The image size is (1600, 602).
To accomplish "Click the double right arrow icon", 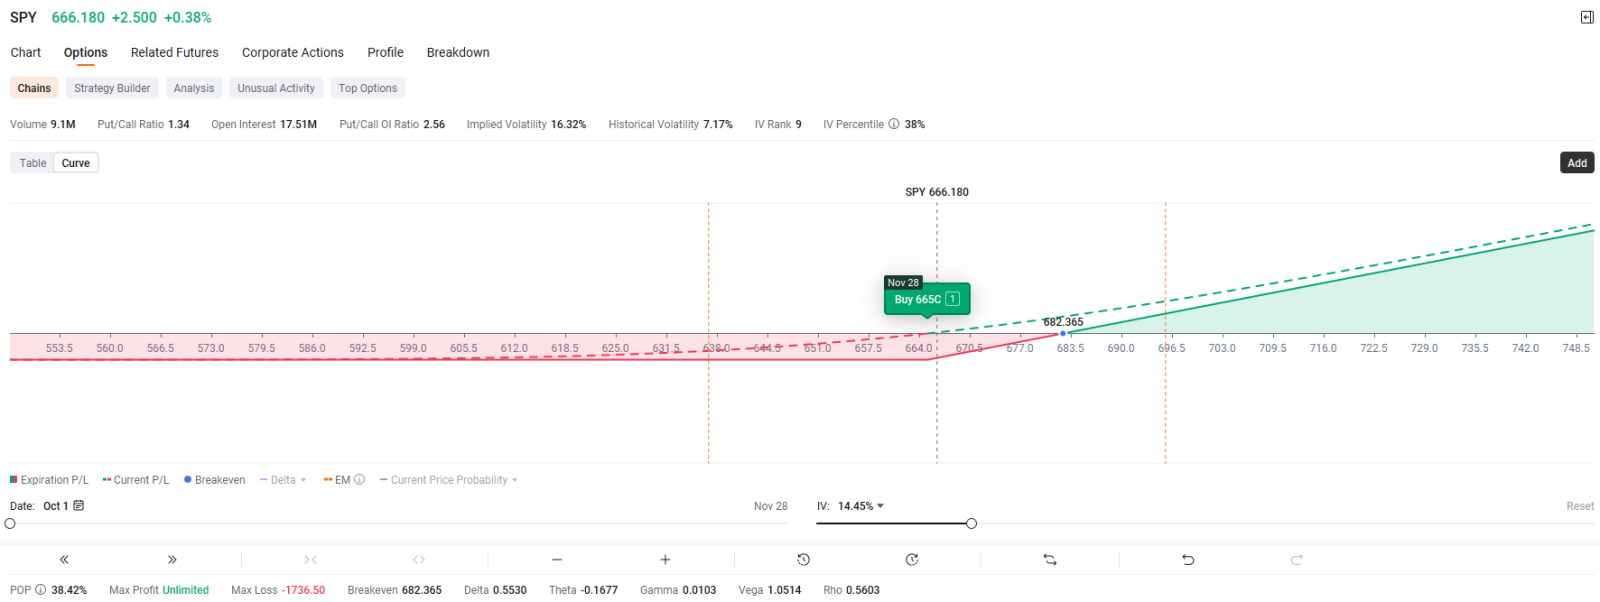I will tap(172, 560).
